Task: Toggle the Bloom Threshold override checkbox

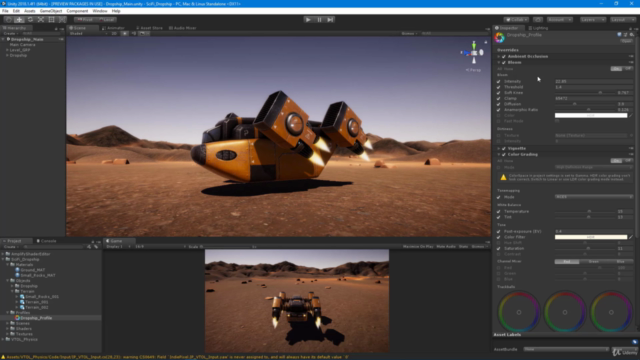Action: point(498,87)
